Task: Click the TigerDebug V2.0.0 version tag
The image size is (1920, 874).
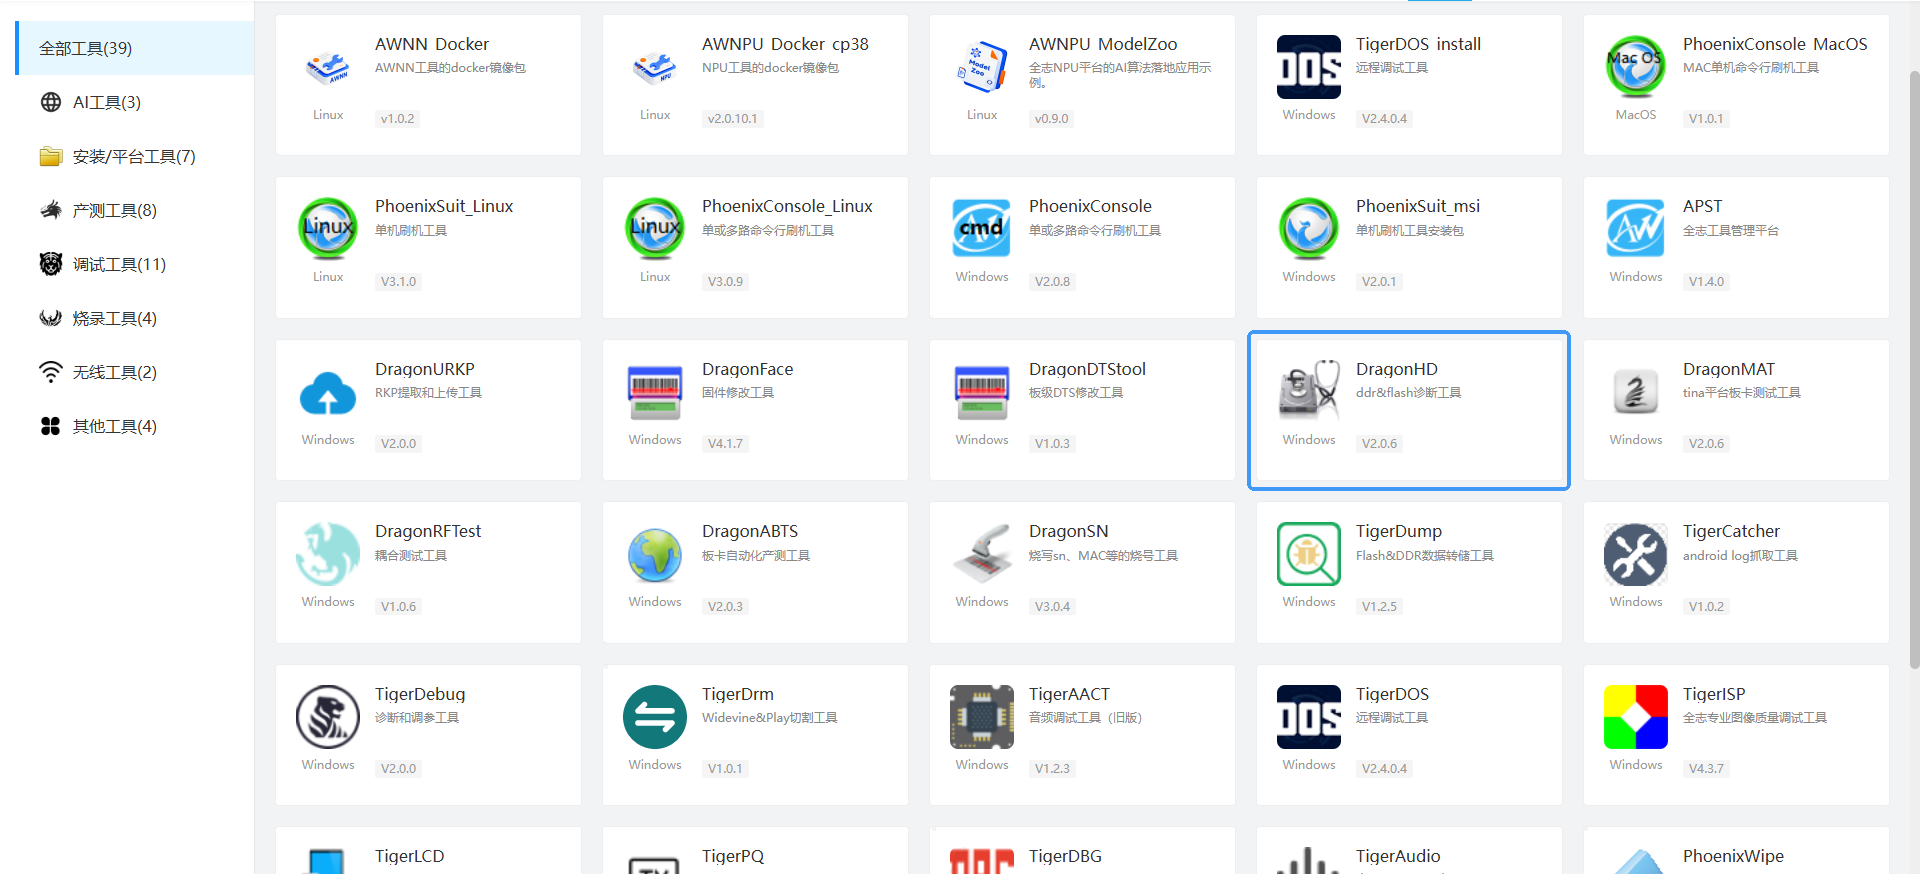Action: (398, 769)
